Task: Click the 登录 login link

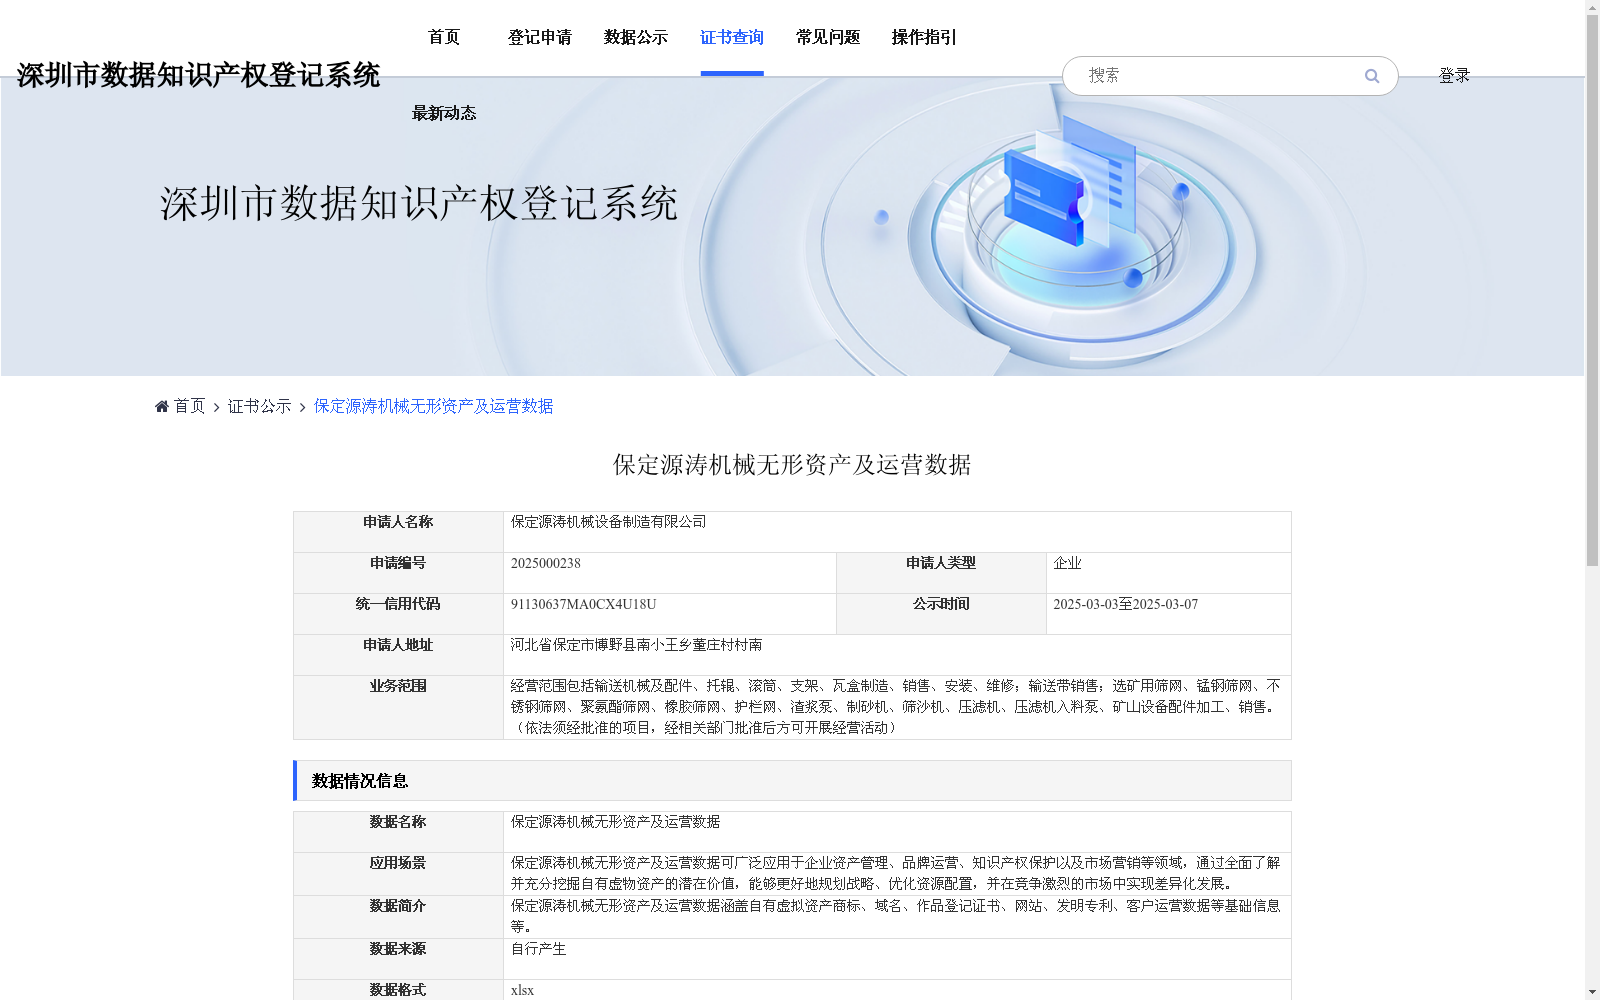Action: [x=1454, y=76]
